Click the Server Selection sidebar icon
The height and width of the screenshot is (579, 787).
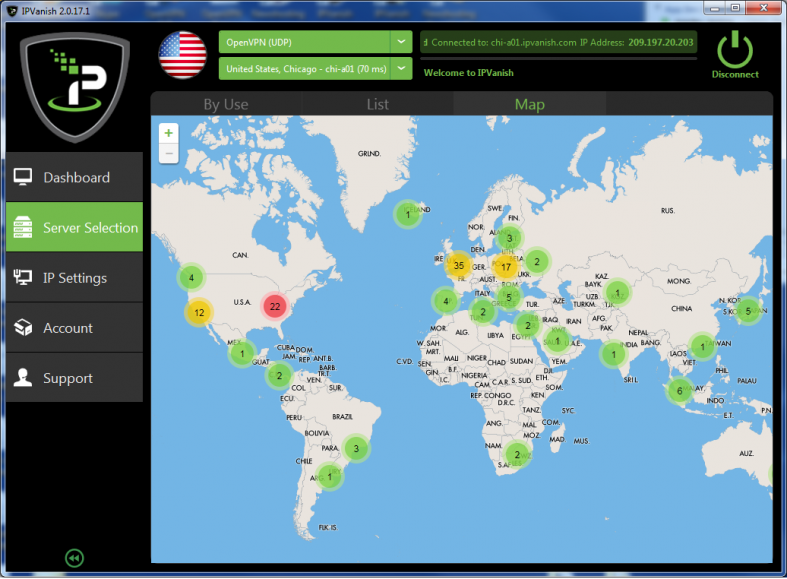click(23, 228)
